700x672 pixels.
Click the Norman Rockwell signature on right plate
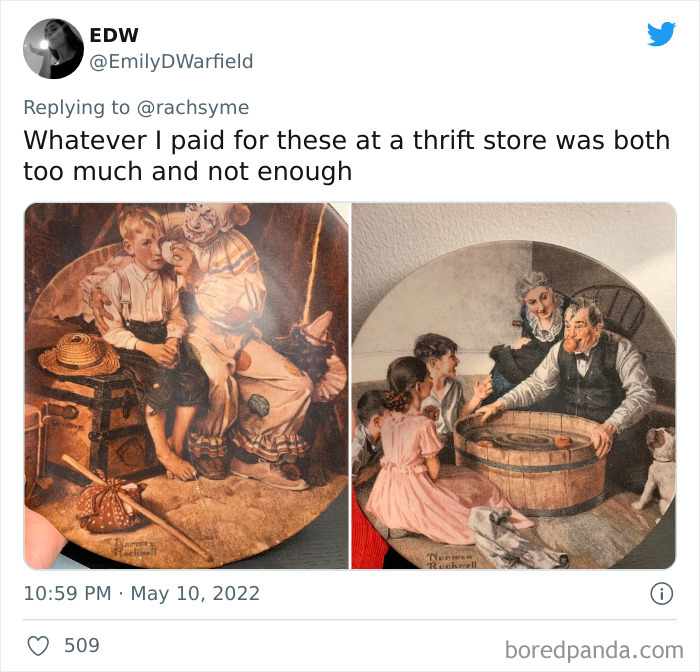[x=452, y=560]
